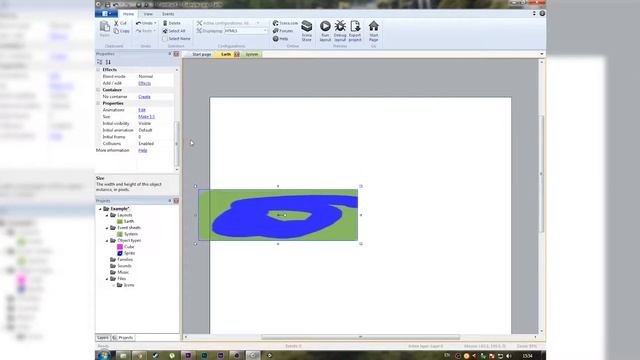Open the Scirra Store
The height and width of the screenshot is (360, 640).
307,31
